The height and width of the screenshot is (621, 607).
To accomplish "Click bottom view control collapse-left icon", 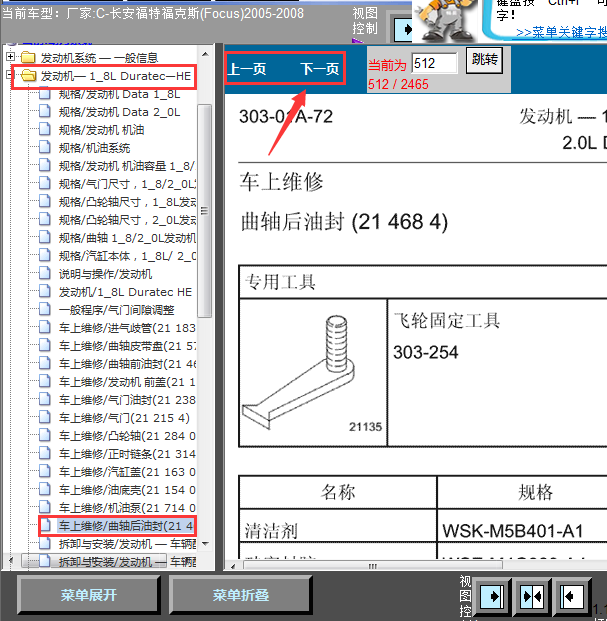I will click(x=572, y=596).
